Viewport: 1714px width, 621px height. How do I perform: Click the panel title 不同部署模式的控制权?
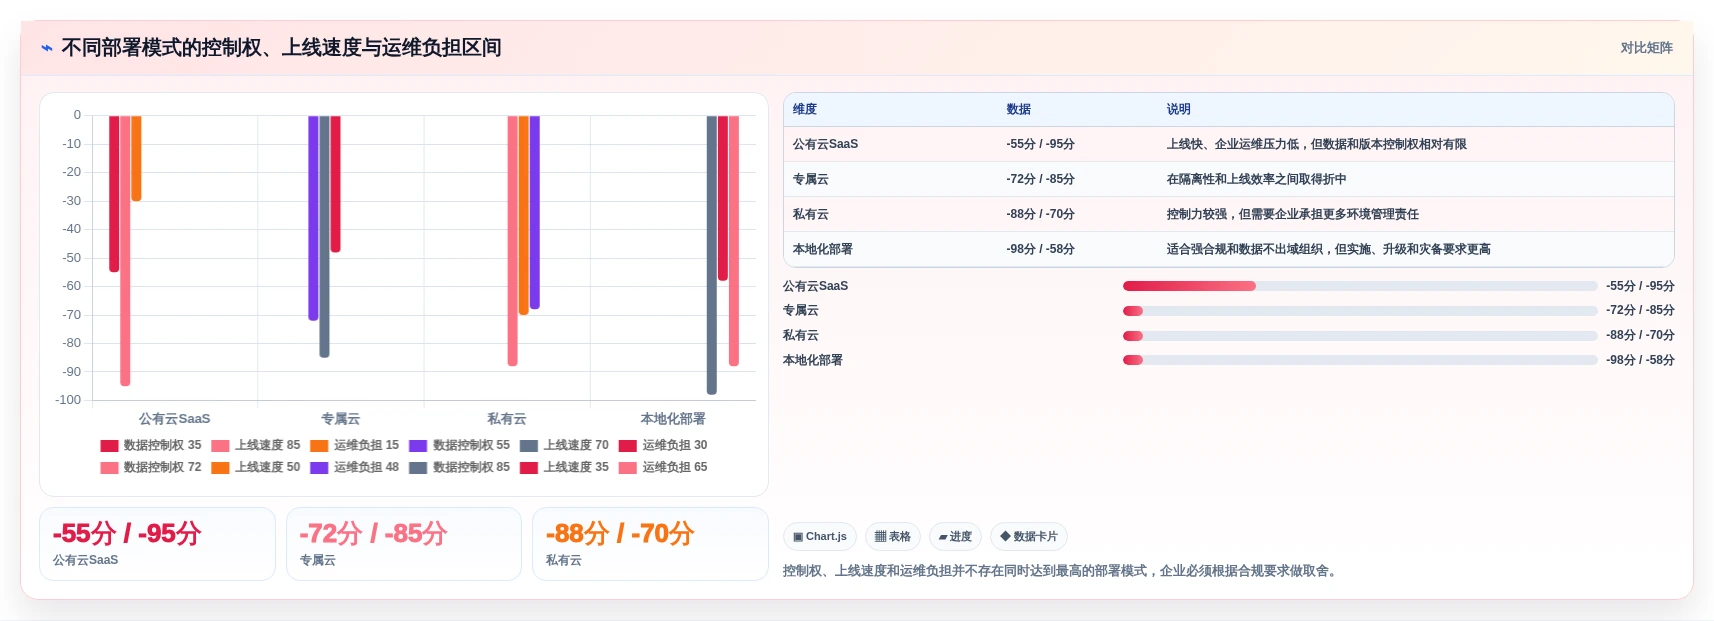pos(281,48)
